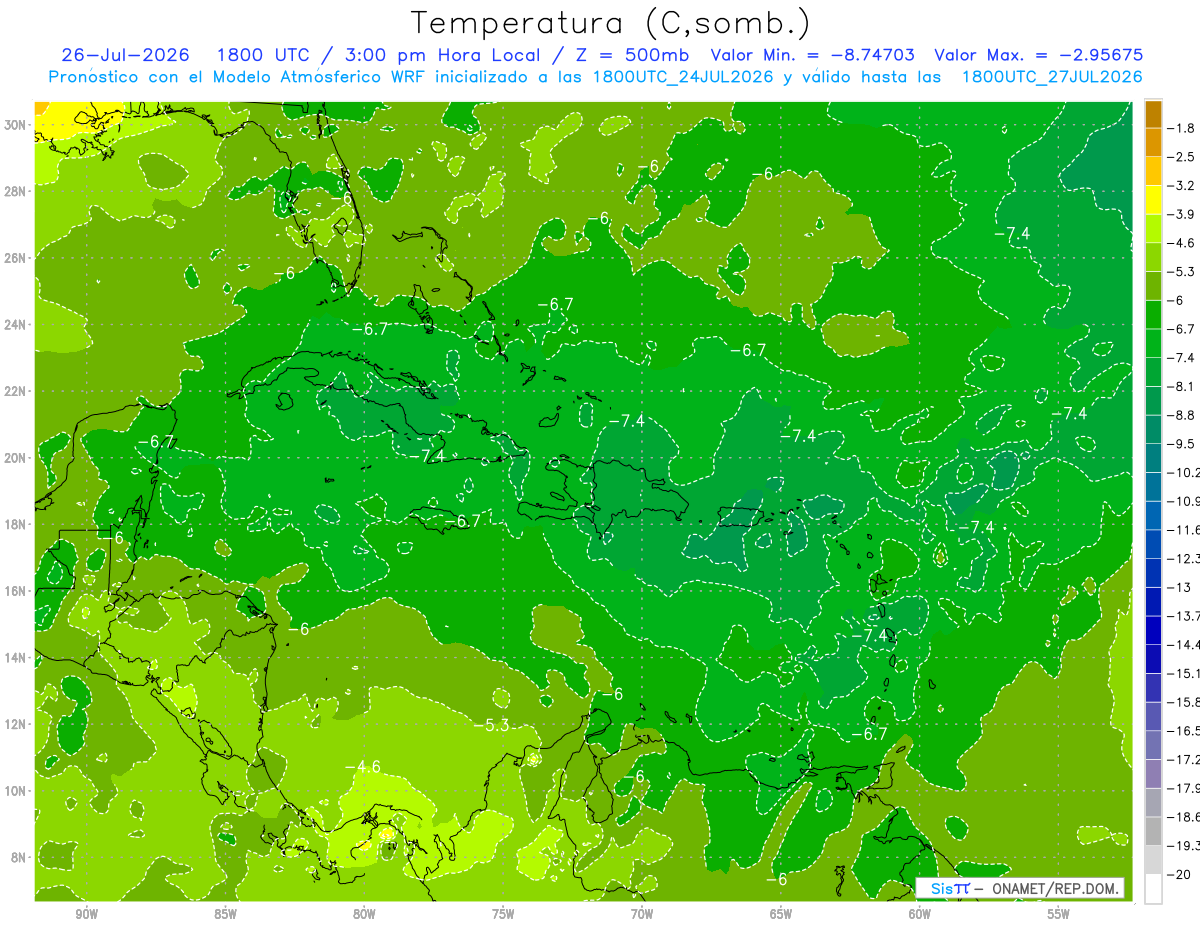The width and height of the screenshot is (1200, 927).
Task: Click the 10N latitude axis label
Action: click(15, 791)
